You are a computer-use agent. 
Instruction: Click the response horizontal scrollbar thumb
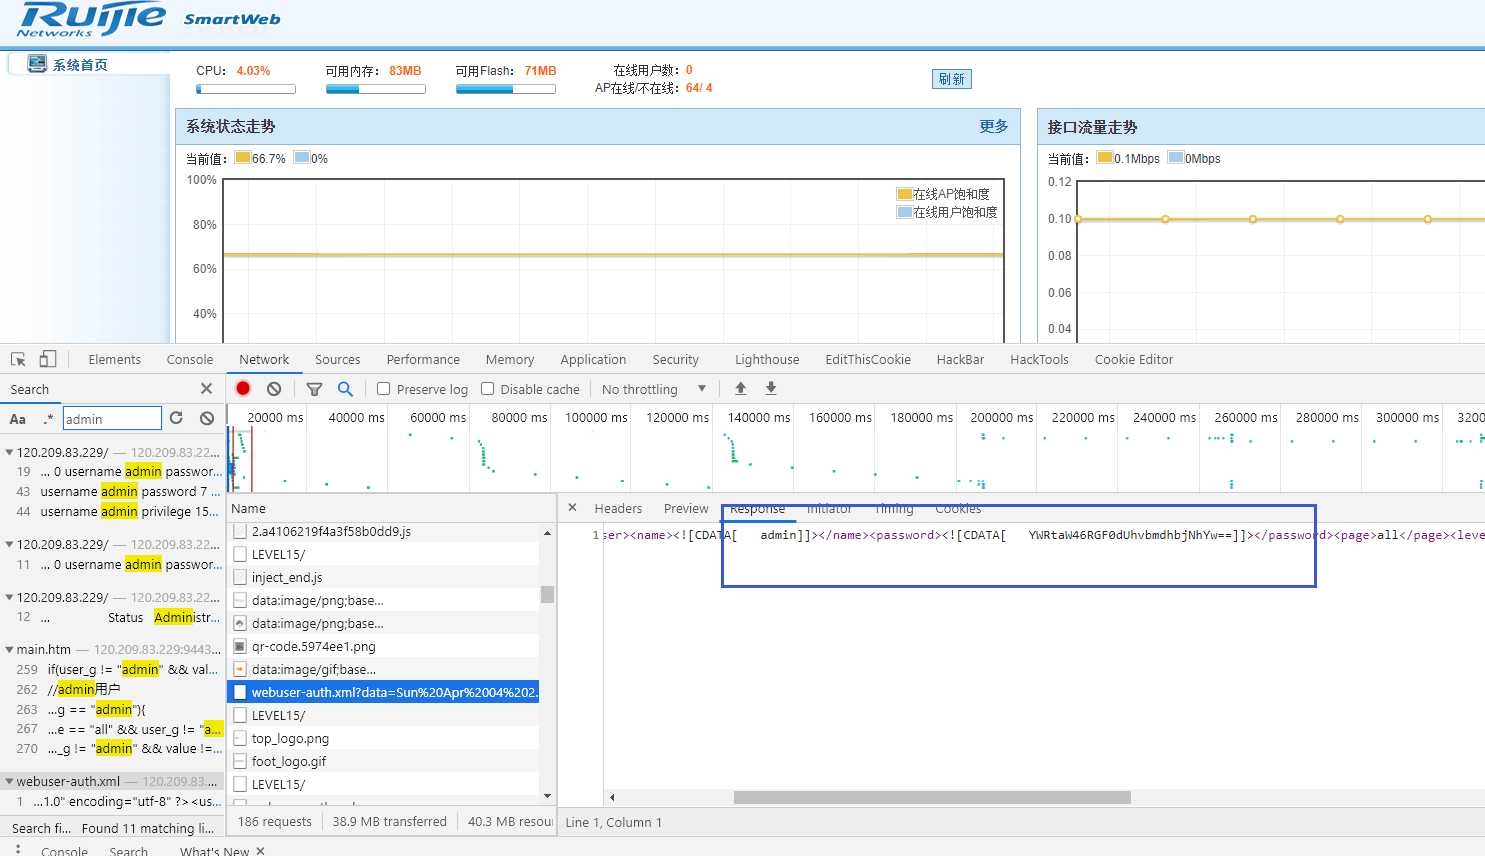point(931,797)
